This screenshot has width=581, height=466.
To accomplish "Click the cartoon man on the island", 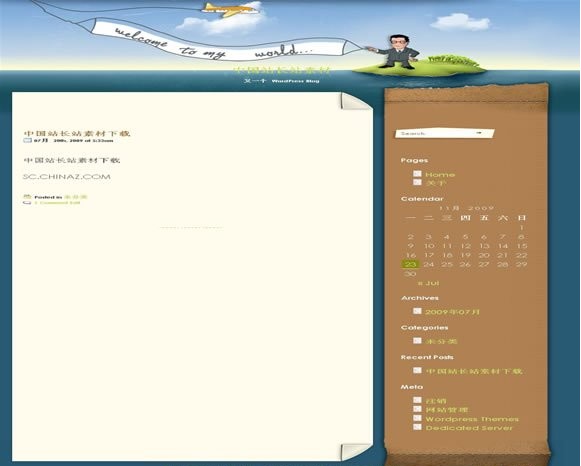I will (x=398, y=52).
